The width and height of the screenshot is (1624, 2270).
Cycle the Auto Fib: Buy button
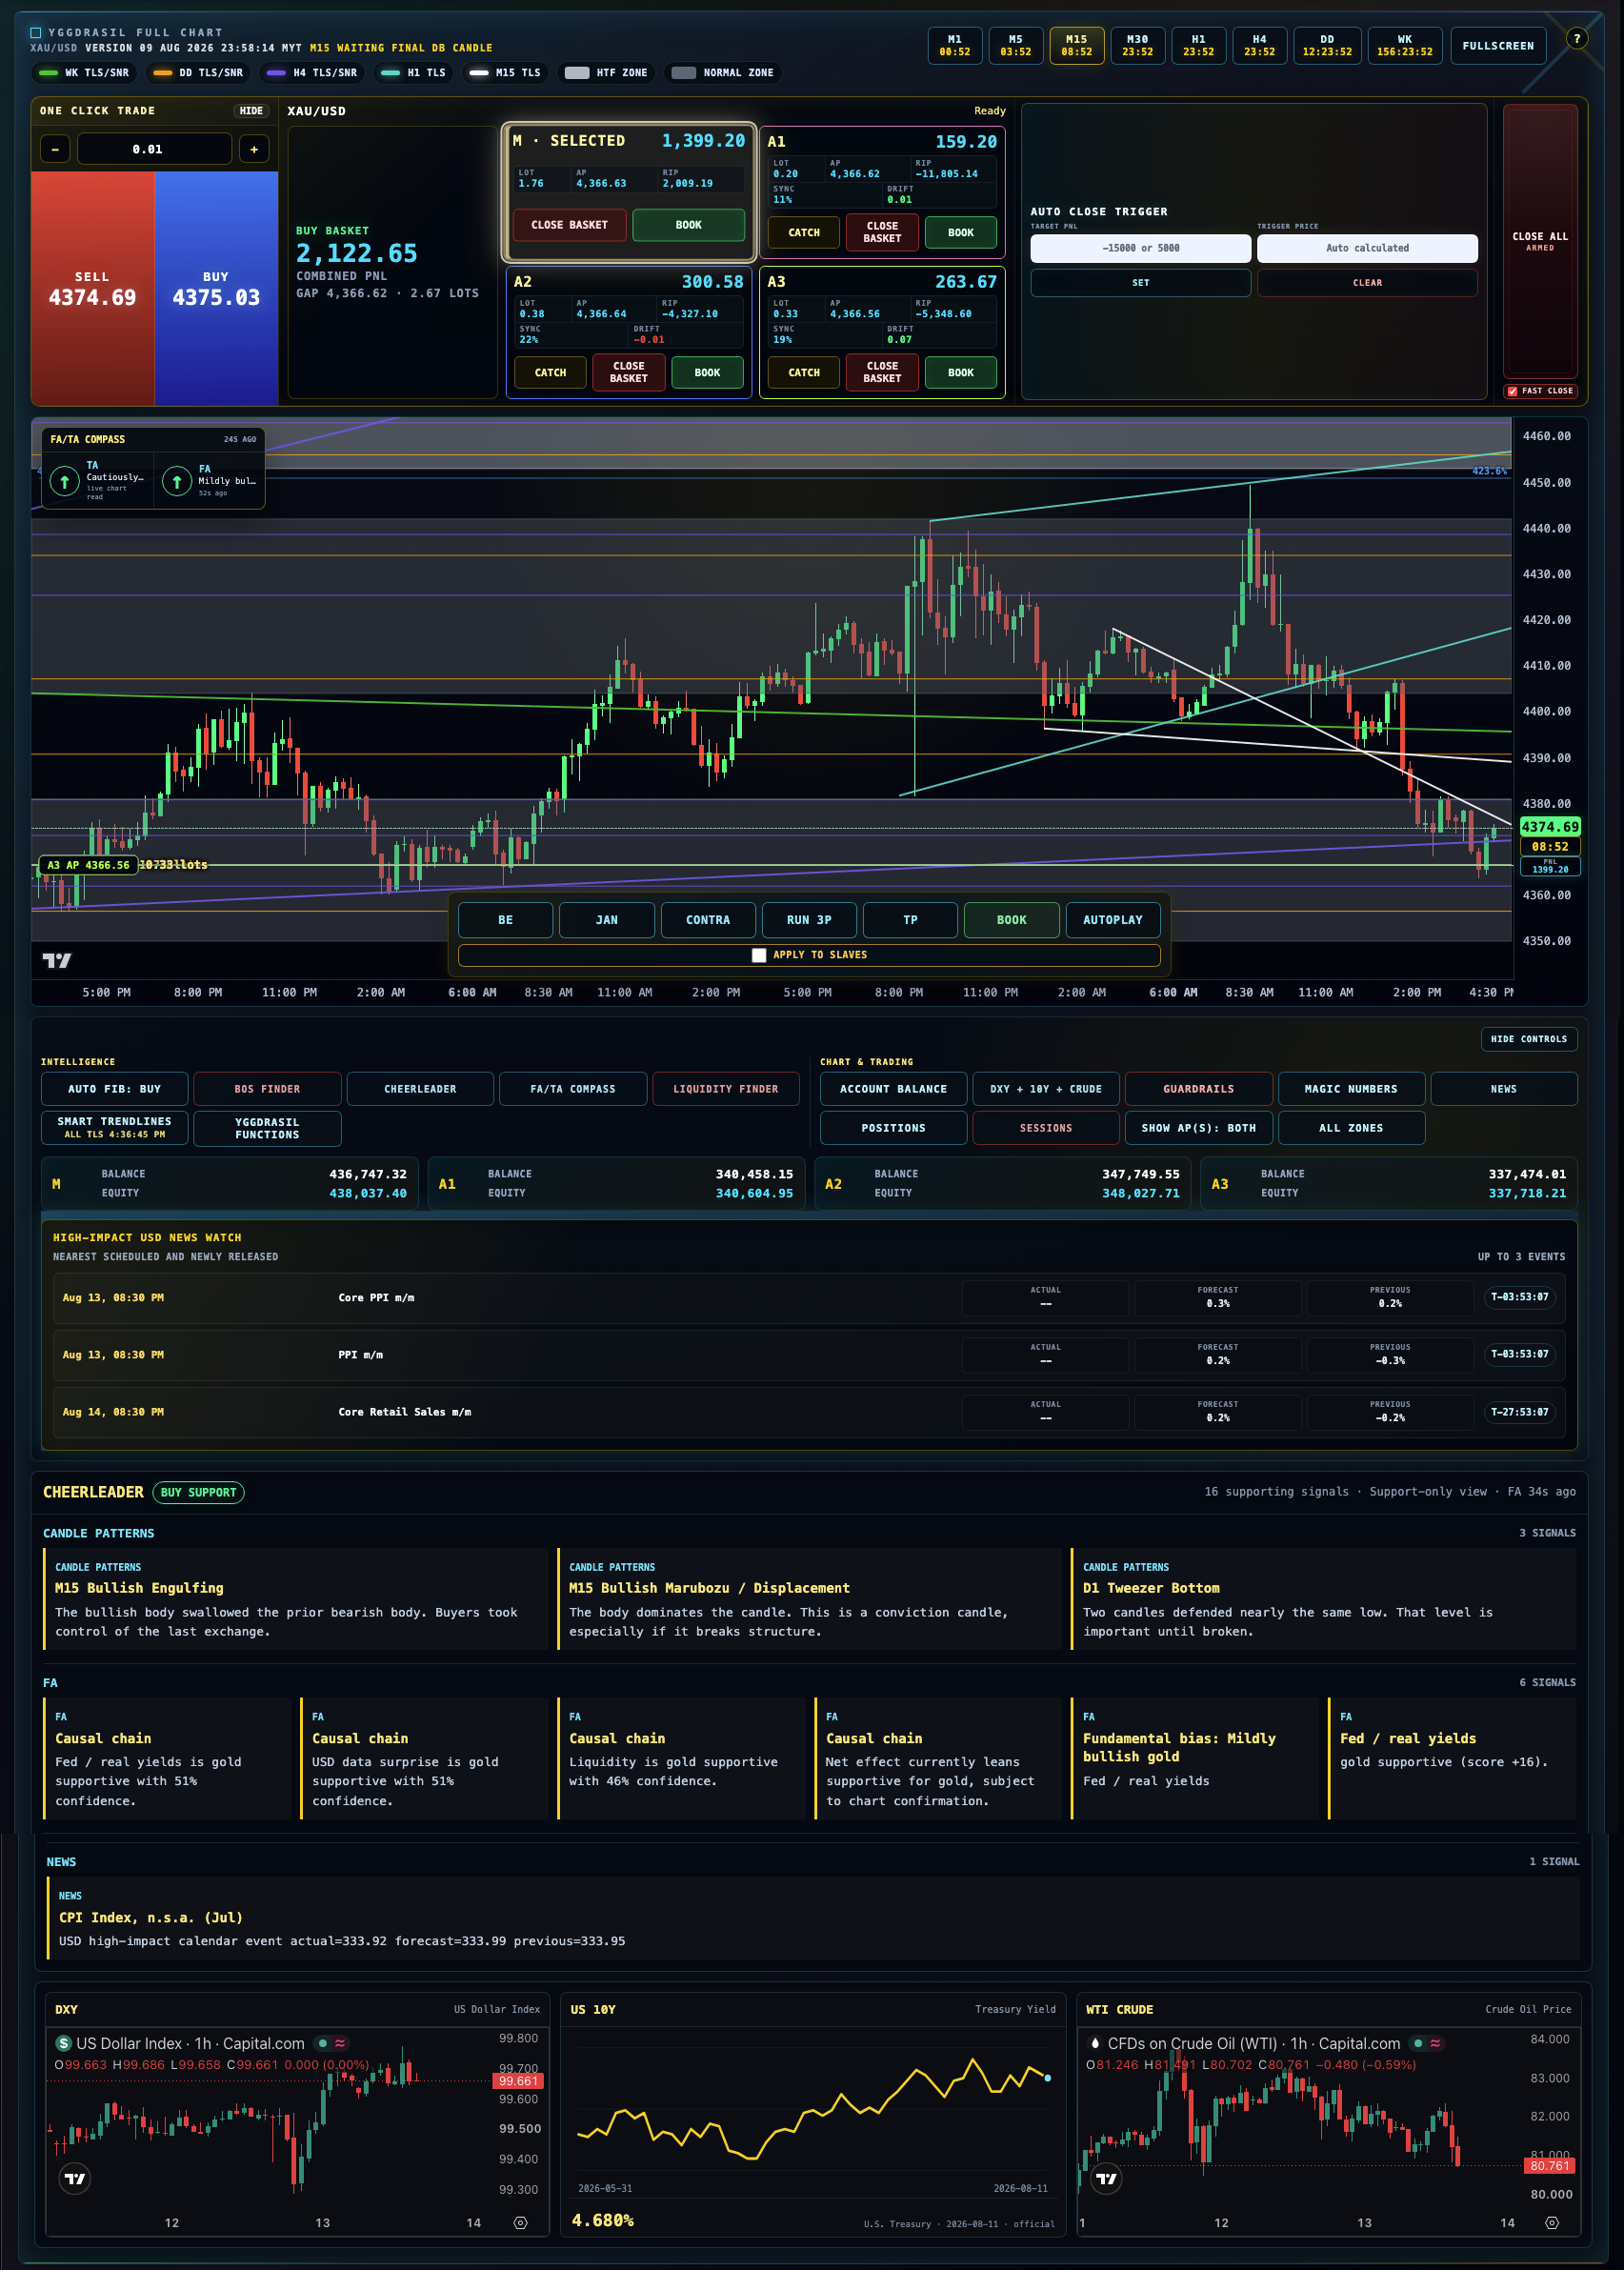tap(114, 1089)
